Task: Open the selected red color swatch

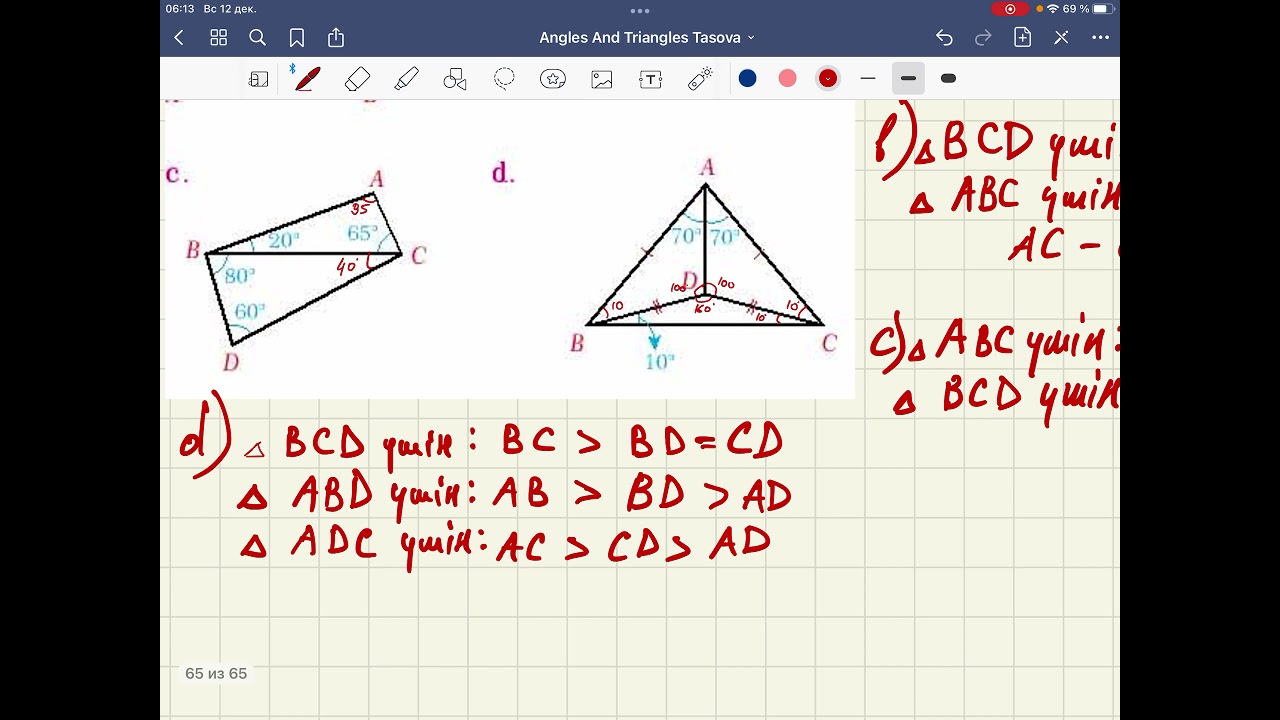Action: (x=828, y=78)
